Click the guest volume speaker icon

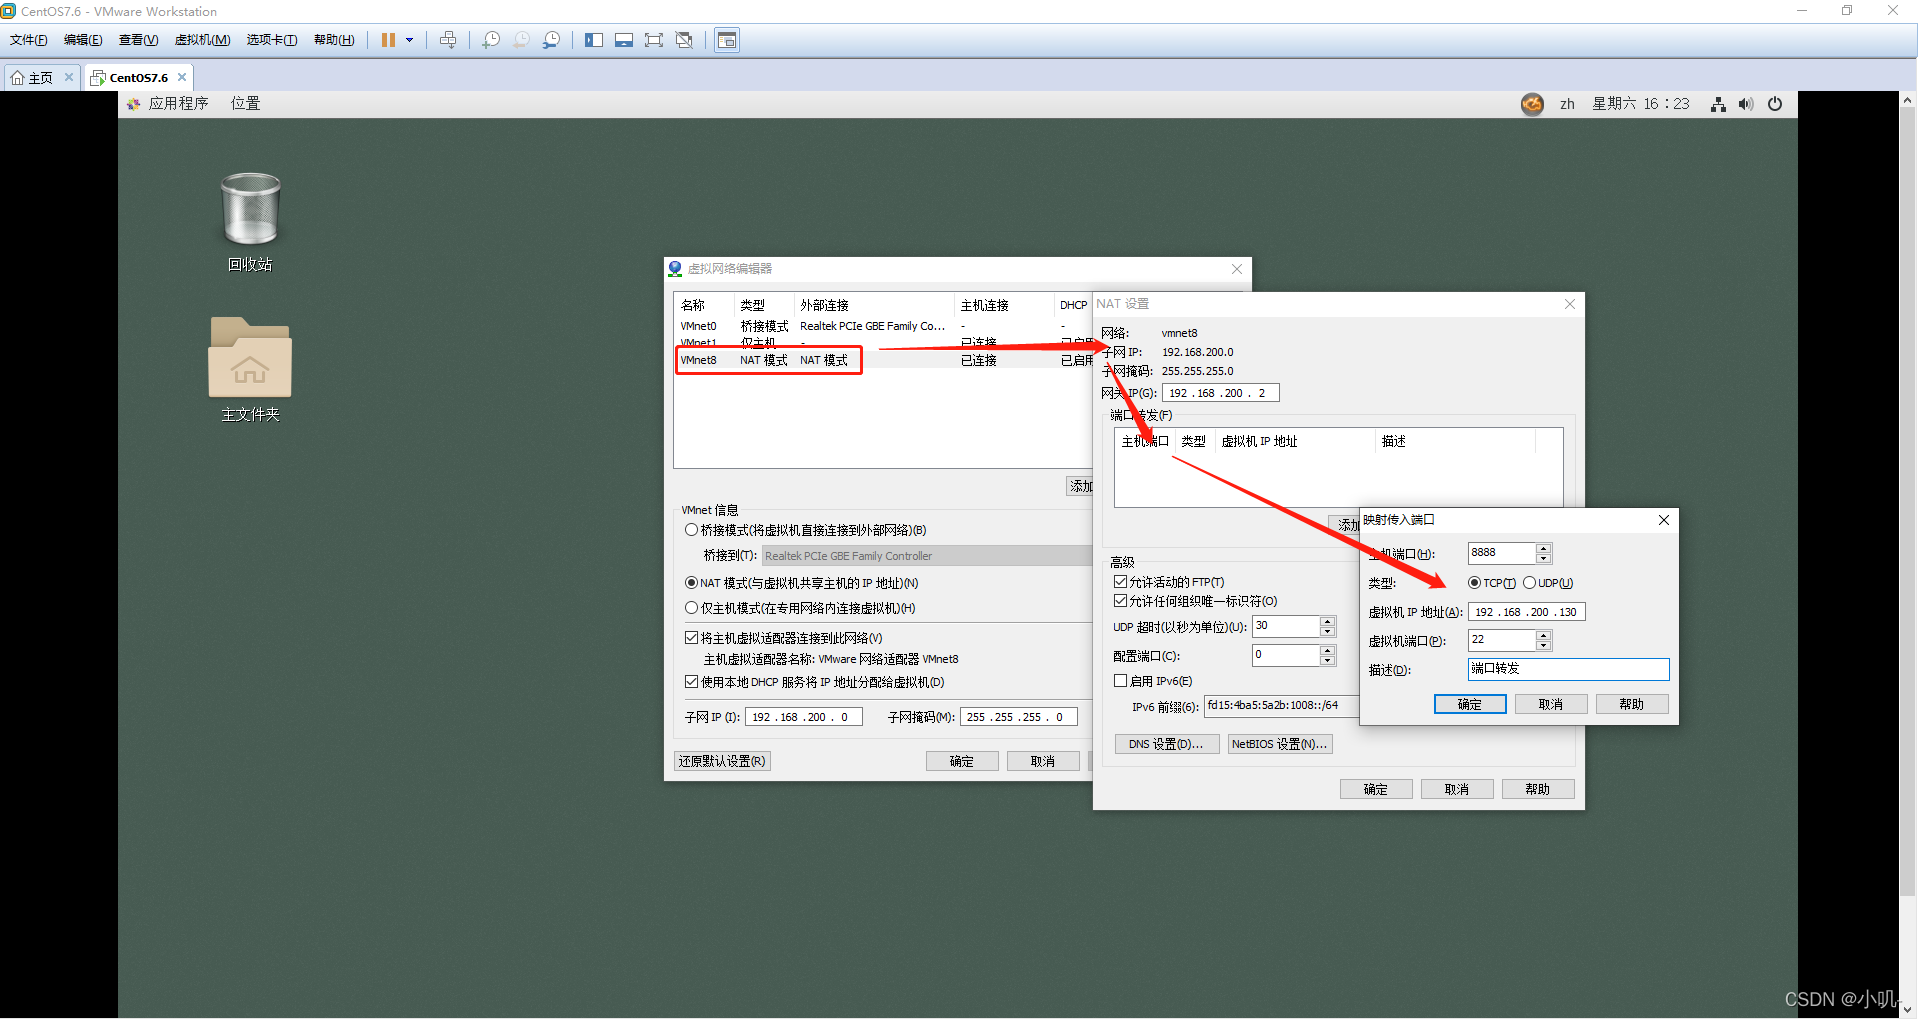coord(1746,104)
